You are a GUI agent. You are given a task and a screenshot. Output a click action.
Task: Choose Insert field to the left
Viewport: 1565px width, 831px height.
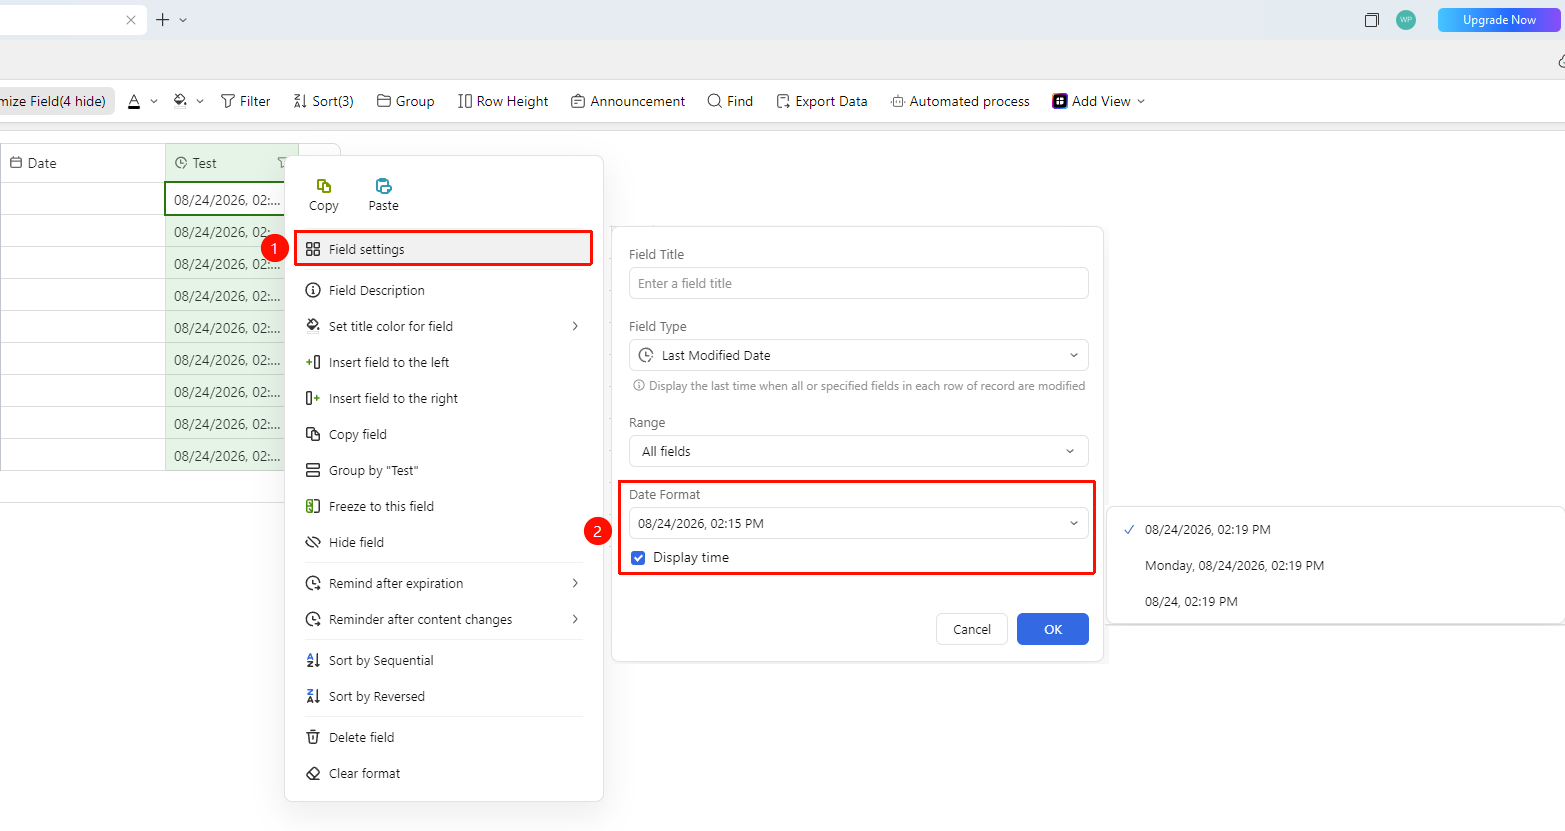click(x=444, y=362)
